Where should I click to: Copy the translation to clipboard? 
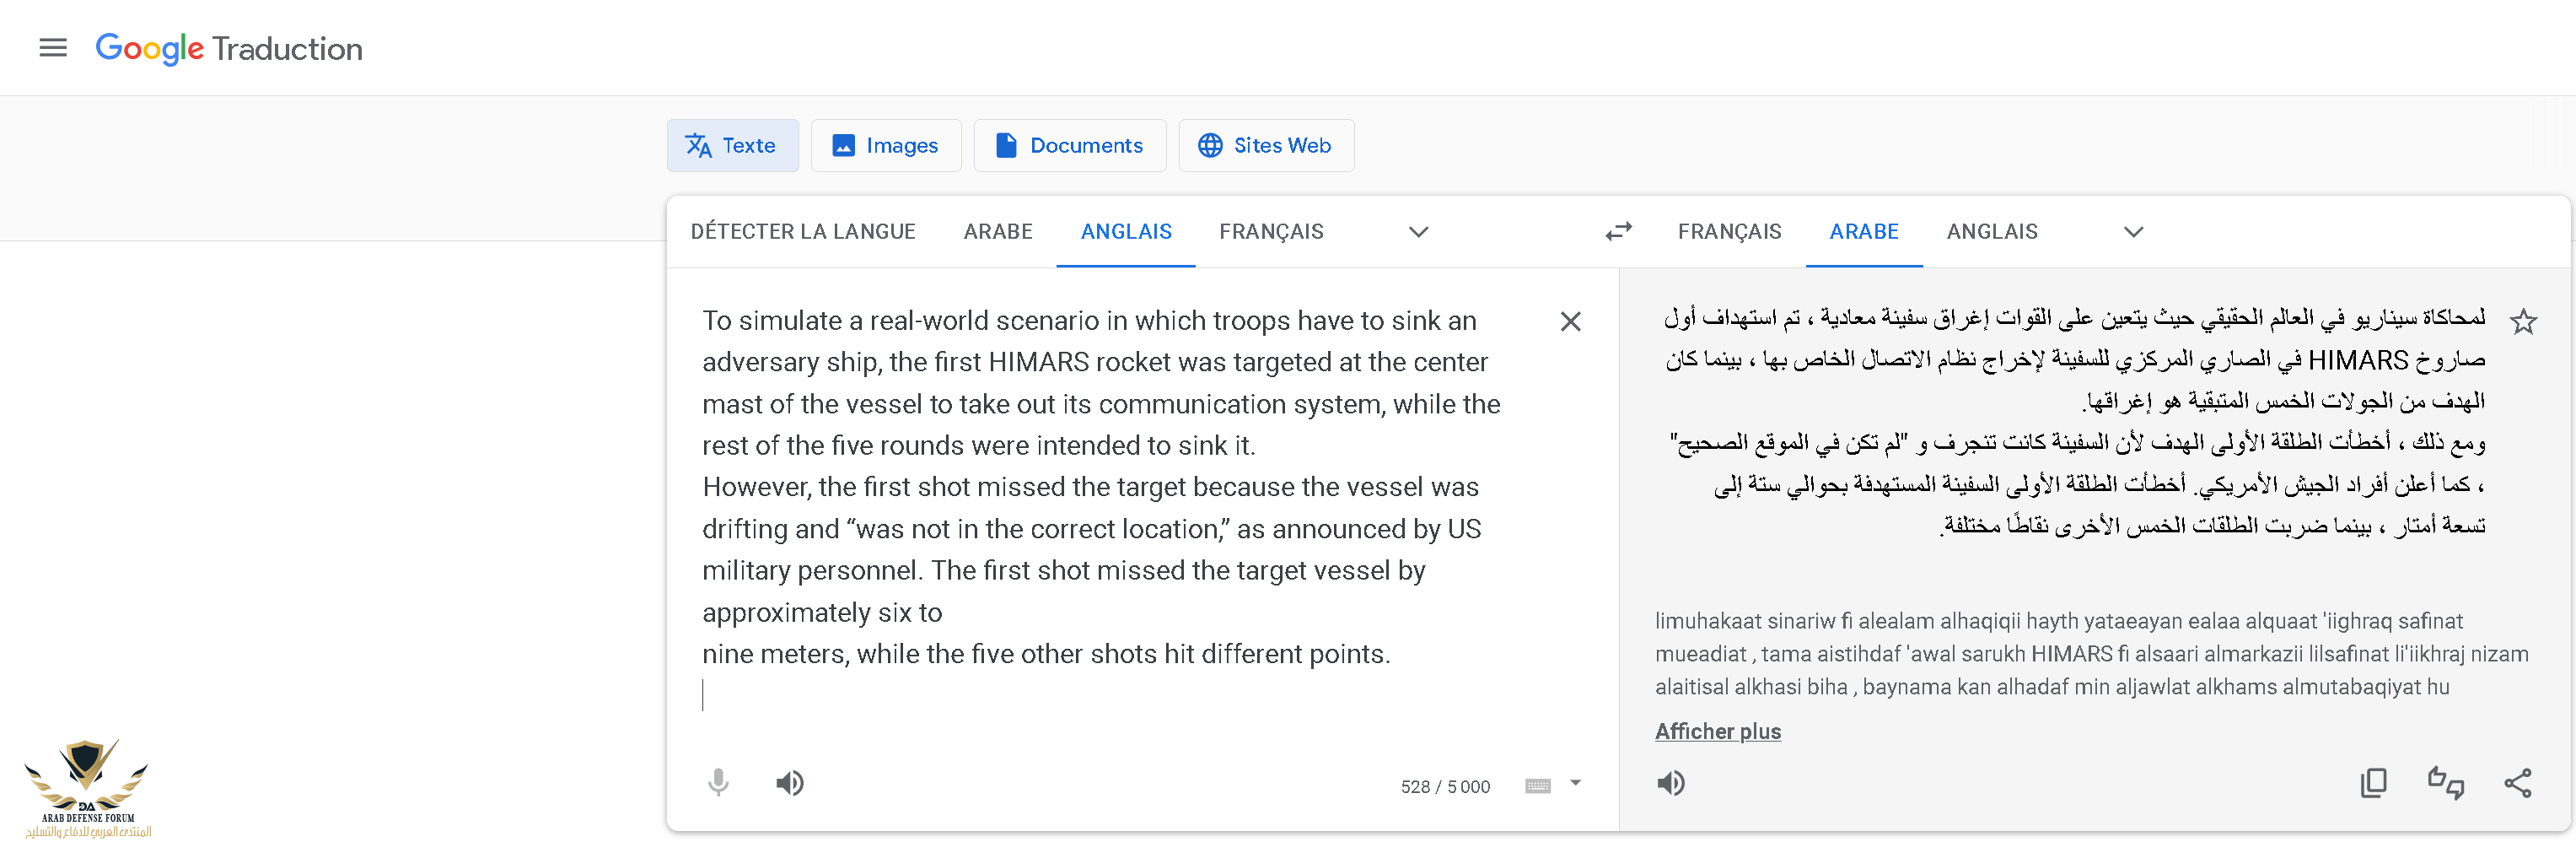click(2373, 783)
